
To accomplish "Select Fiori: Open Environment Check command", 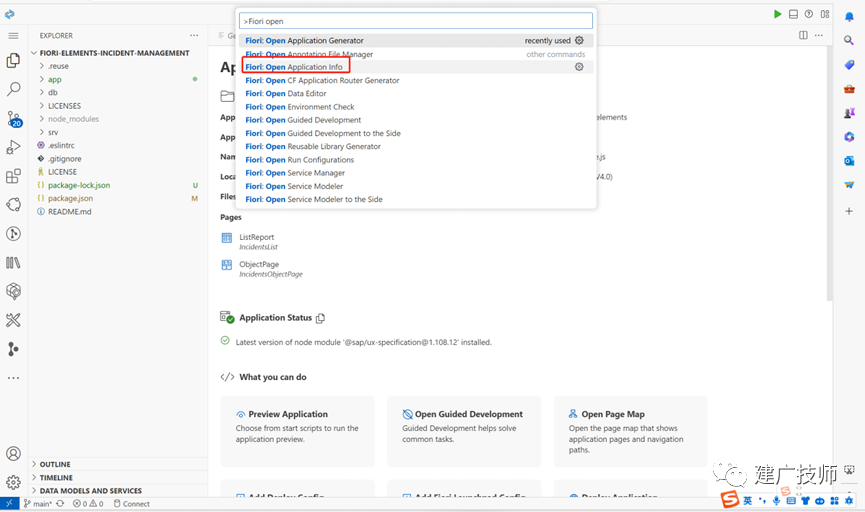I will pyautogui.click(x=416, y=106).
